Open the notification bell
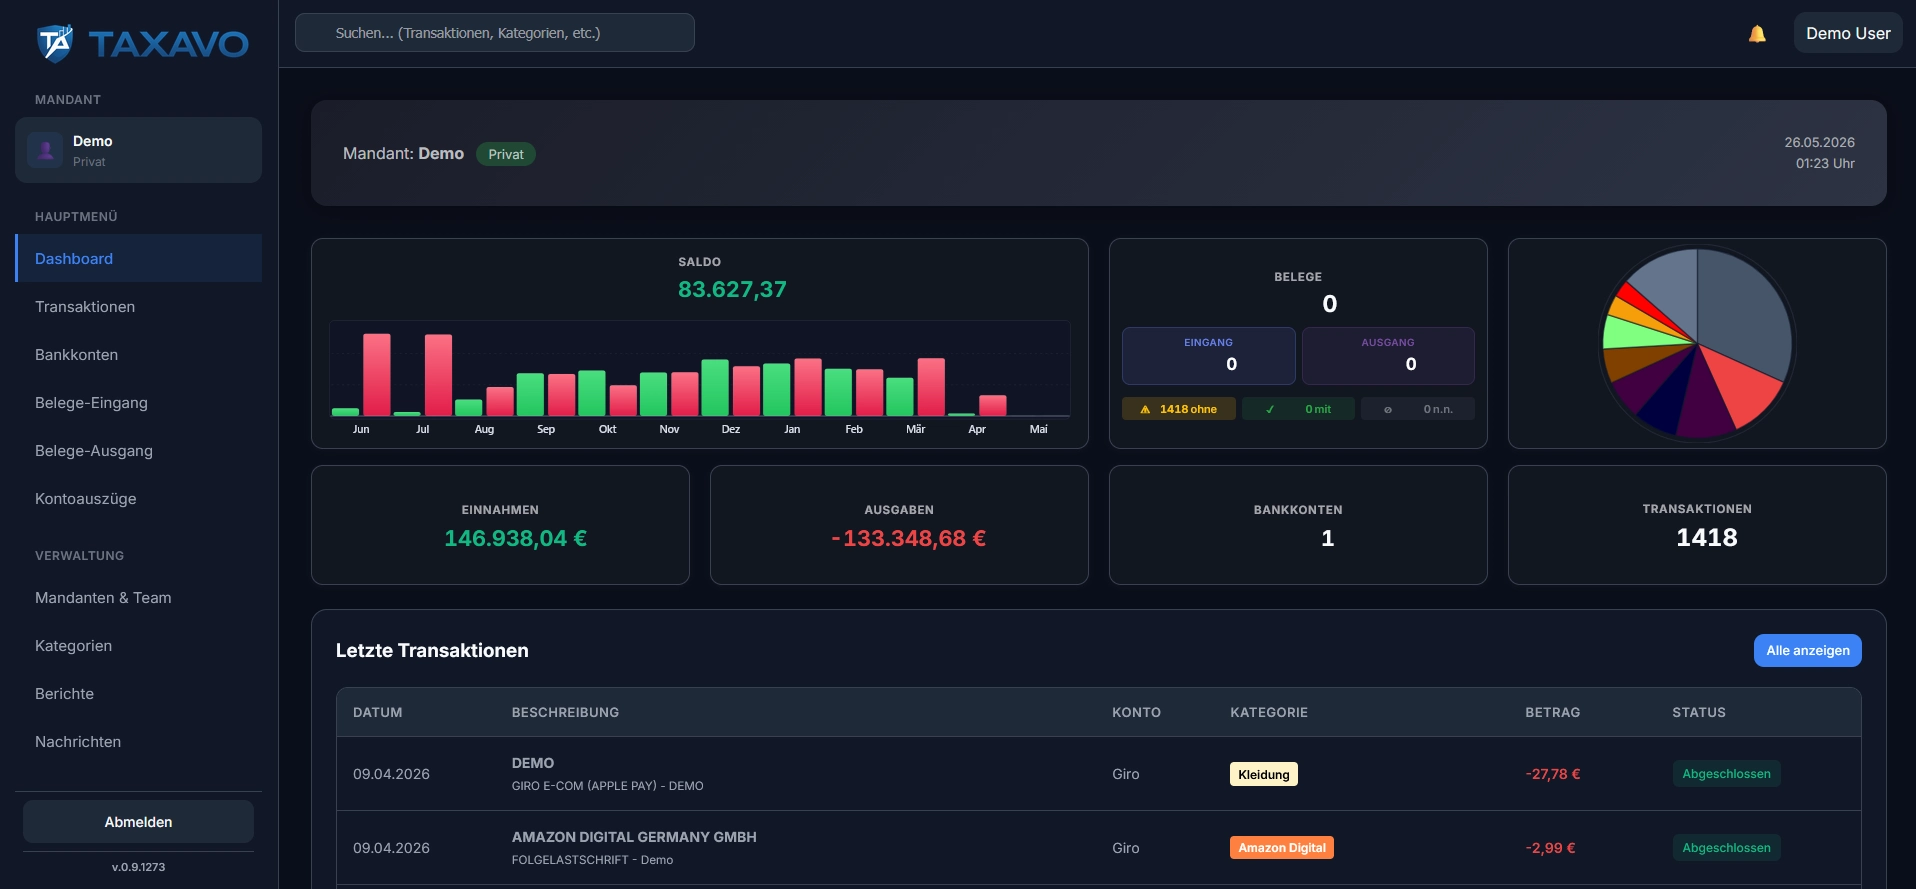The height and width of the screenshot is (889, 1916). coord(1757,34)
